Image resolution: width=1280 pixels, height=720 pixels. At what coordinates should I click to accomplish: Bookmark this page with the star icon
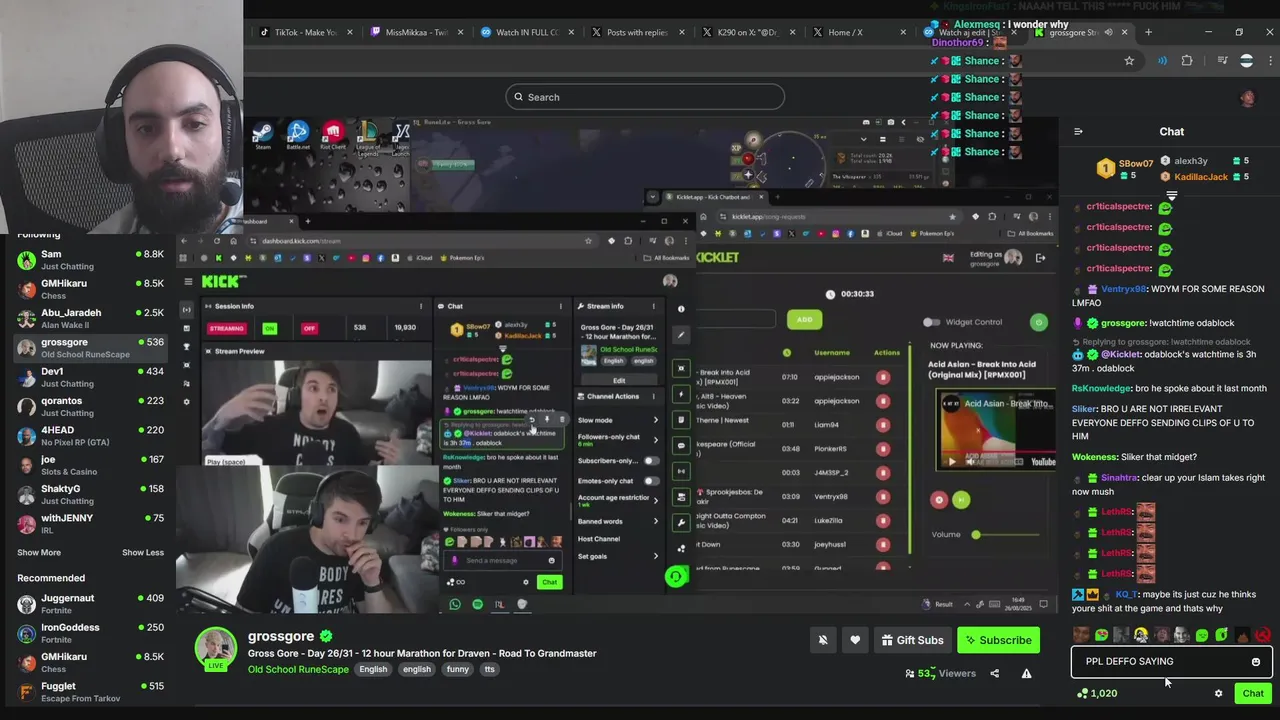click(1129, 61)
